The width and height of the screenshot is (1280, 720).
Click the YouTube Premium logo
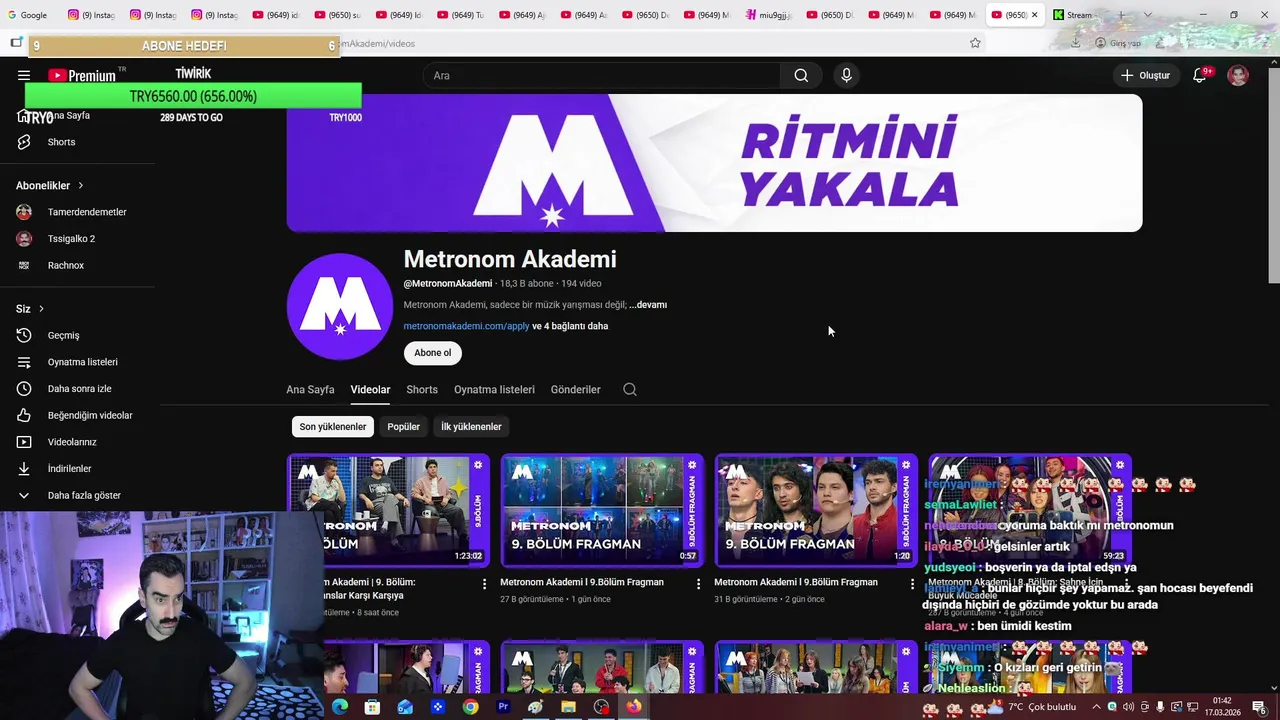(x=82, y=75)
